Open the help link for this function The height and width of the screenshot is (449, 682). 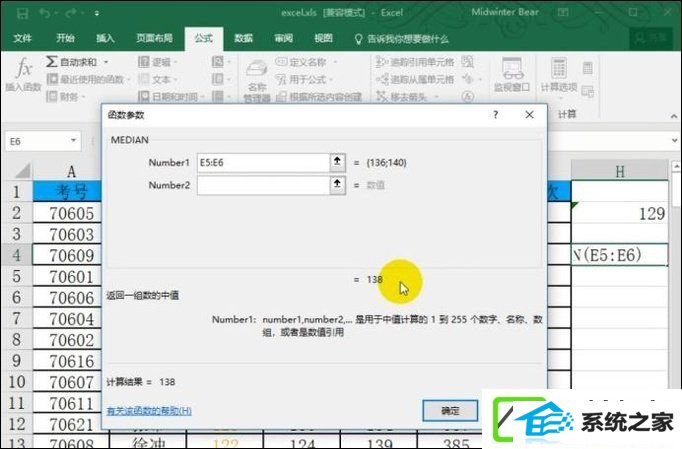pos(149,410)
